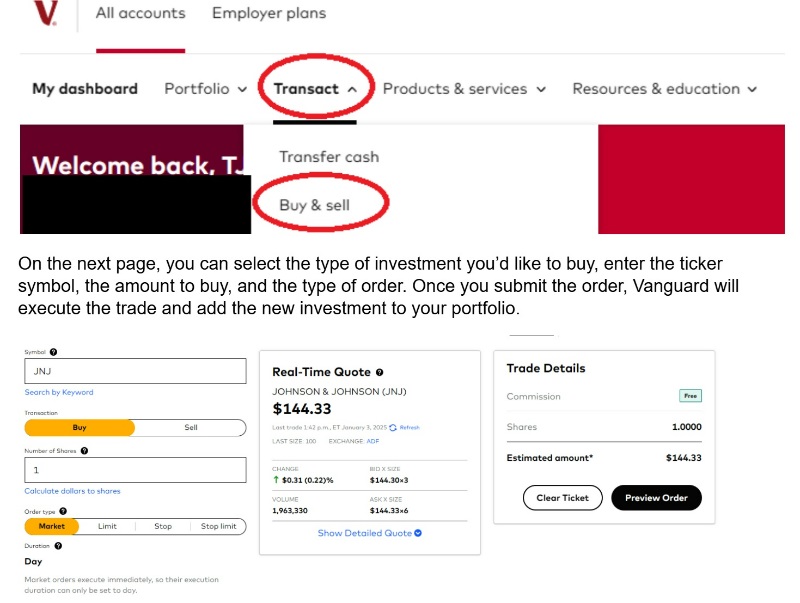Open the Products & services dropdown
This screenshot has height=603, width=800.
click(464, 89)
